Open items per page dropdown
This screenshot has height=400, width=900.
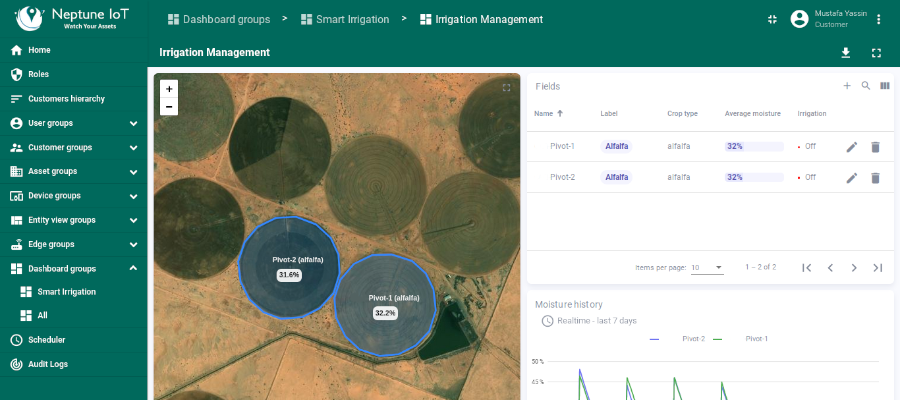tap(707, 268)
